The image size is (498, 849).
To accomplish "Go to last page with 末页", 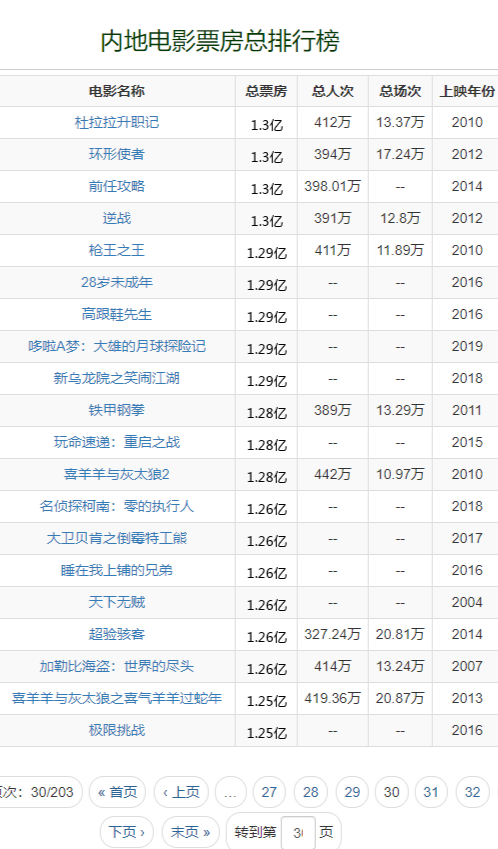I will tap(191, 832).
